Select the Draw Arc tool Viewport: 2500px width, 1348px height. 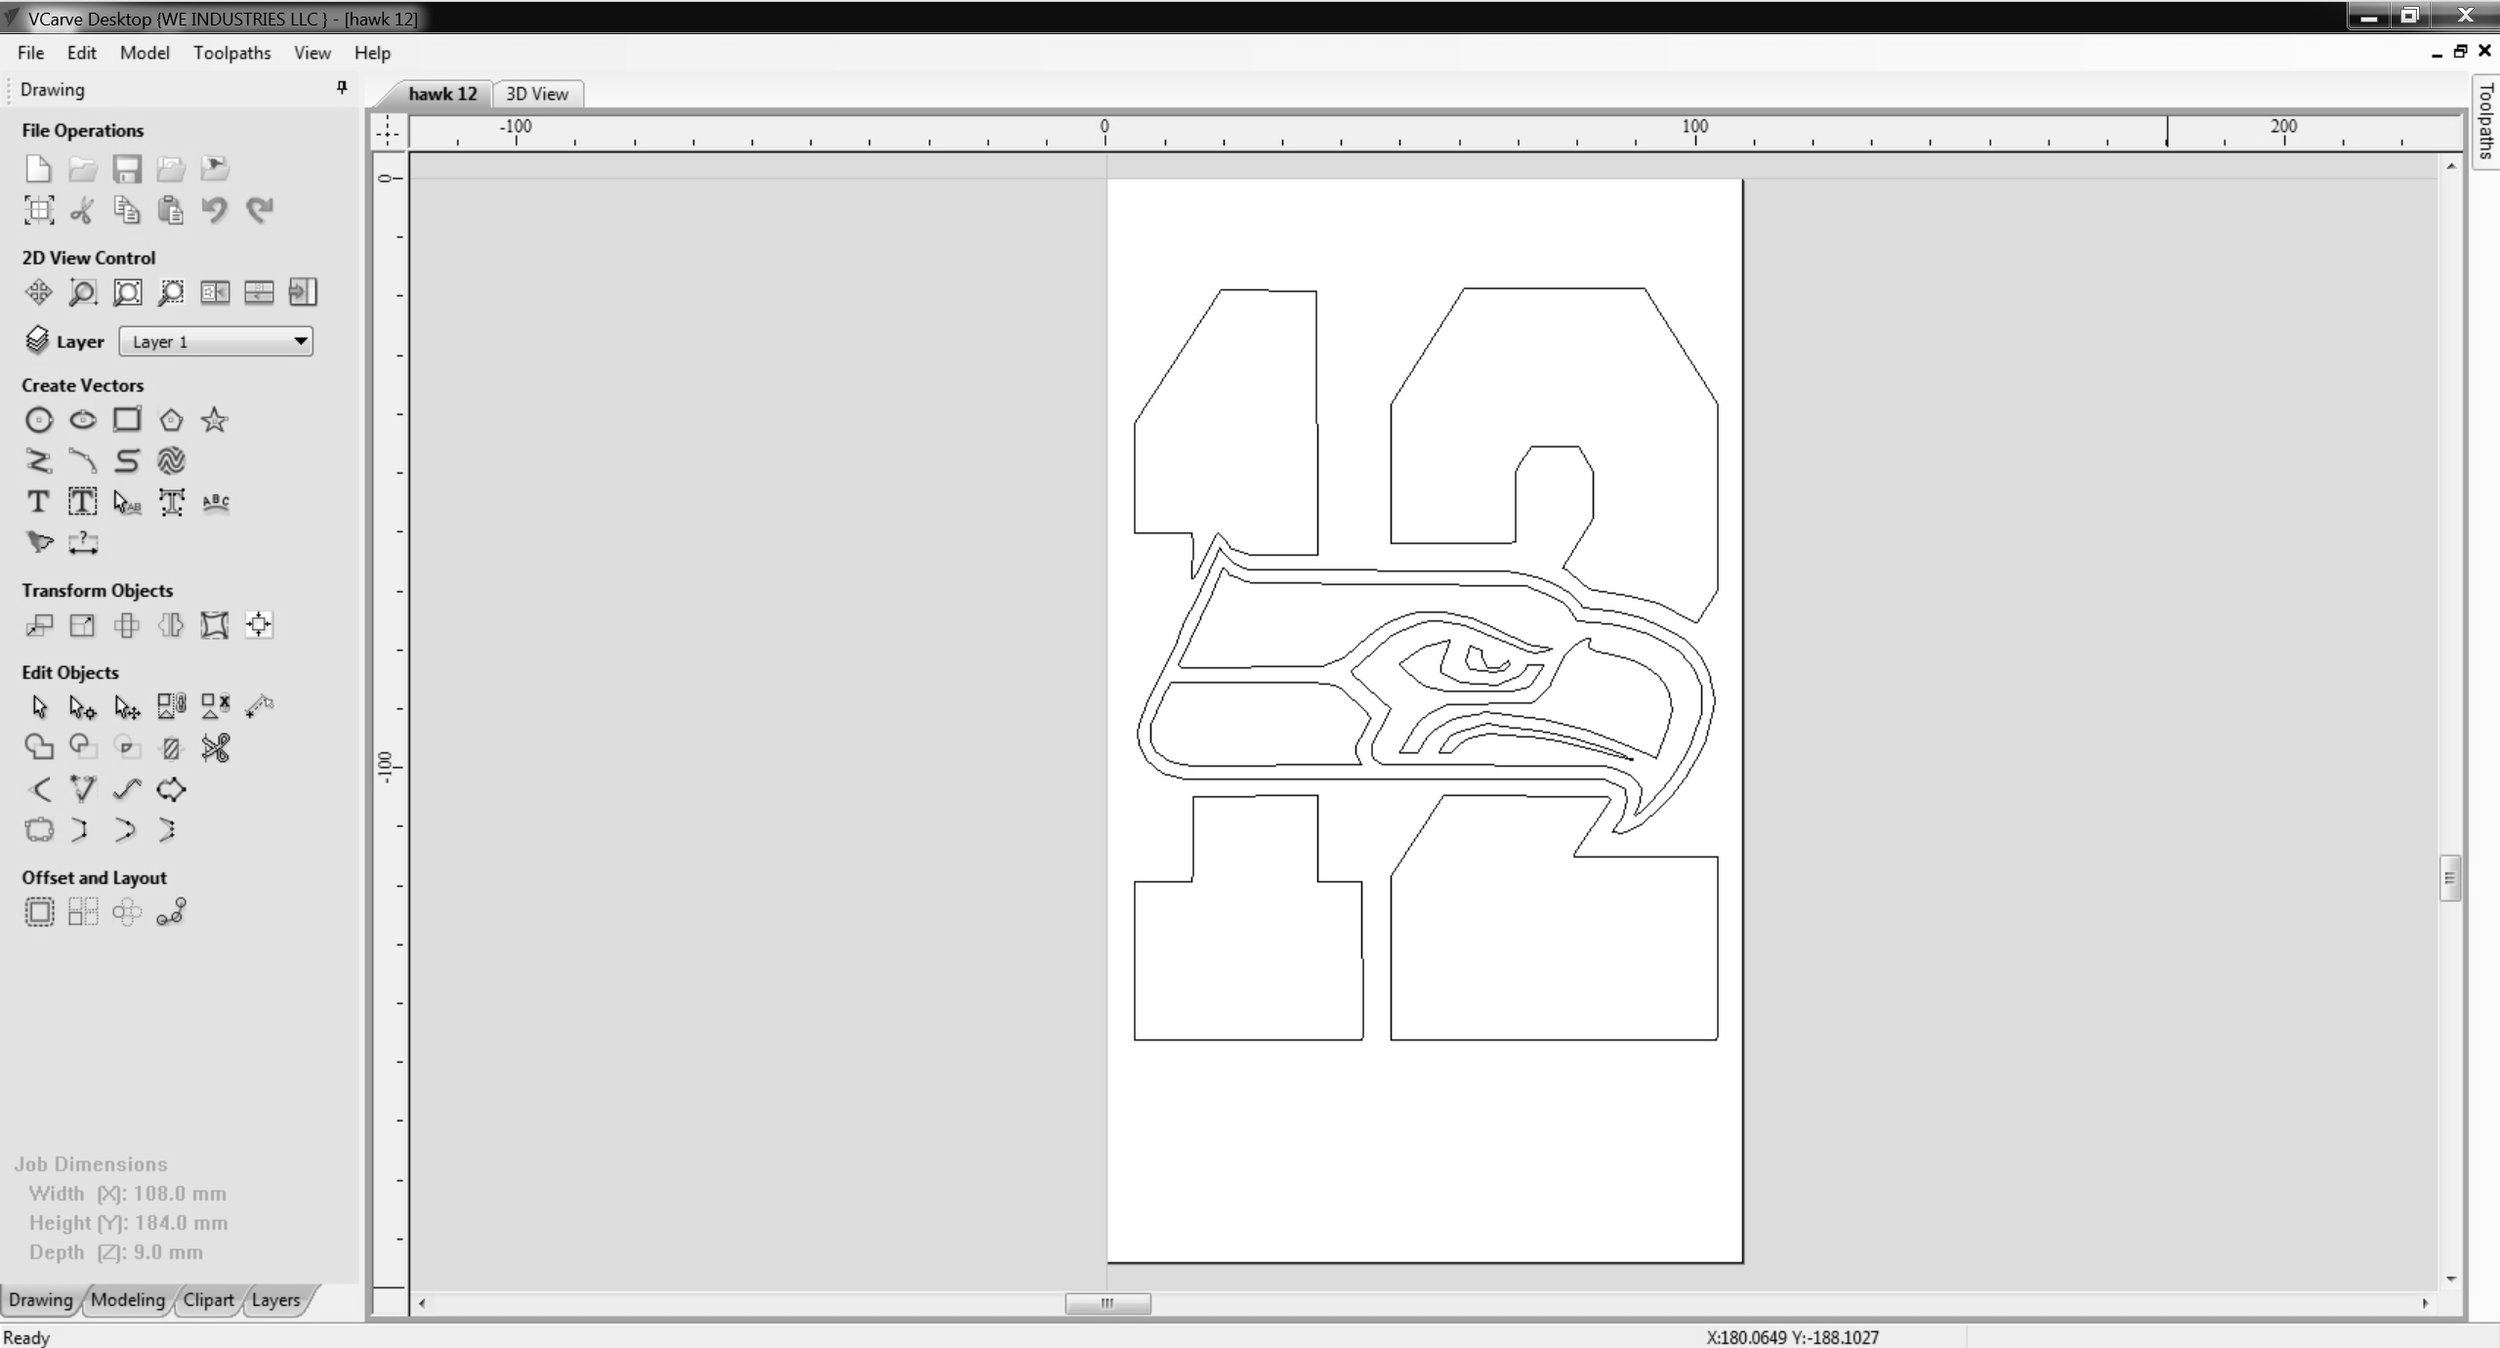(x=83, y=461)
